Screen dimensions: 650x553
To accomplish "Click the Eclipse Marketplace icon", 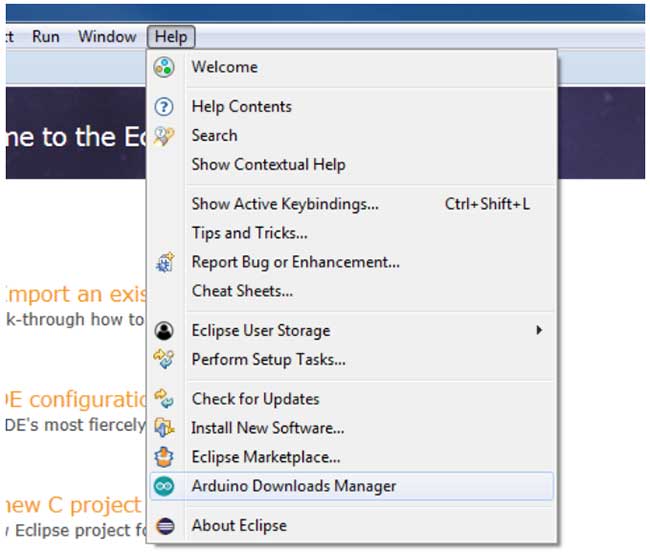I will point(165,457).
